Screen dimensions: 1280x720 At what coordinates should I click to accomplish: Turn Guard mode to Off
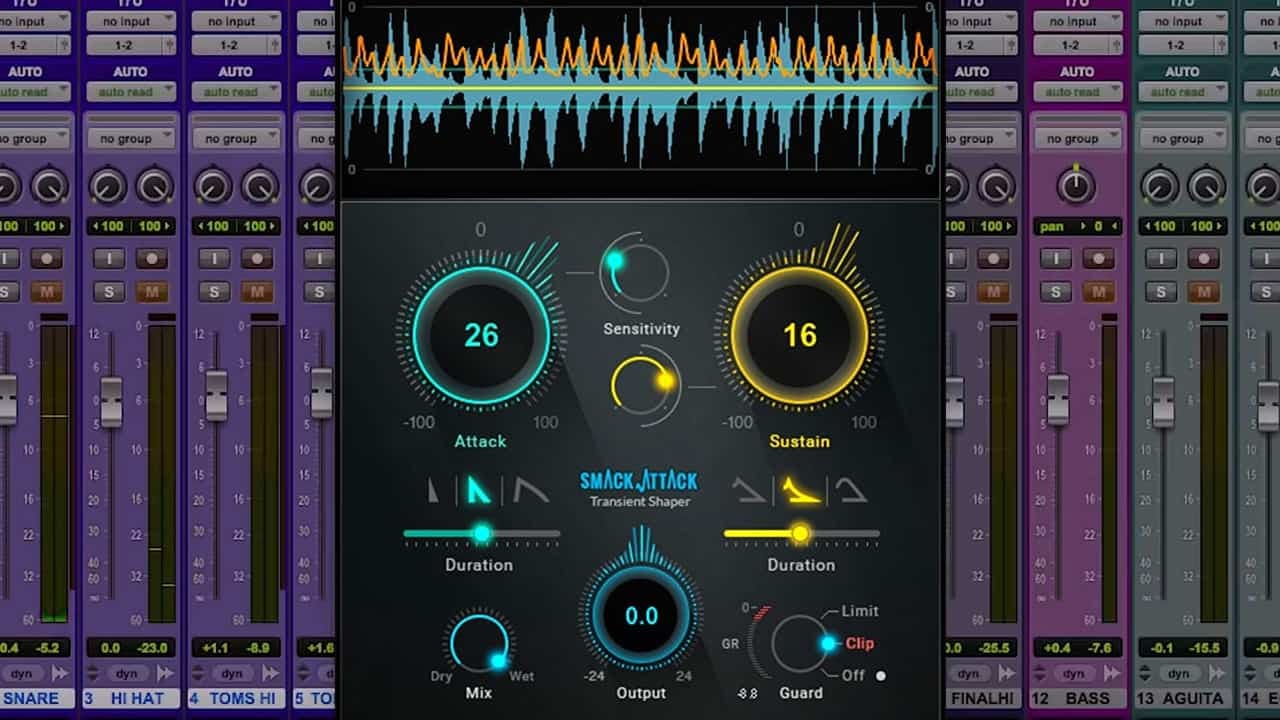point(853,675)
